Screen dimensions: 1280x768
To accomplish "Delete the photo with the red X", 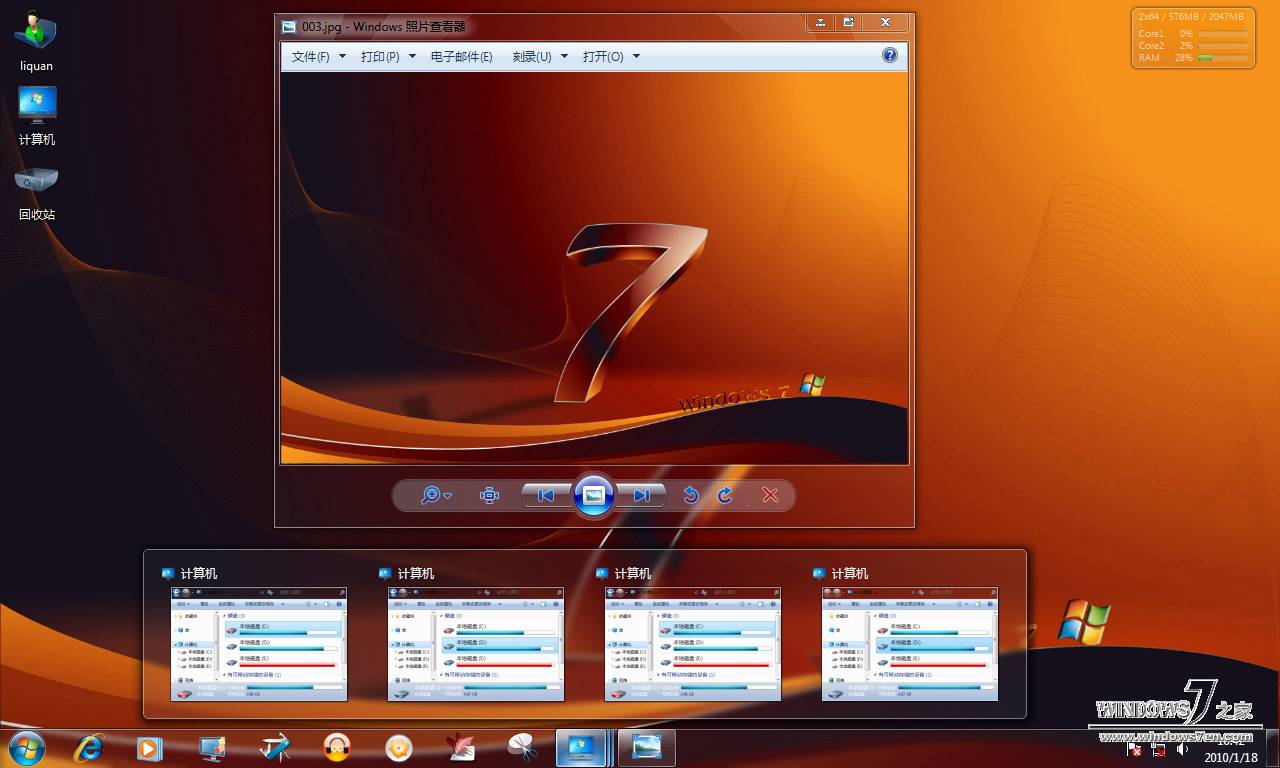I will click(770, 495).
